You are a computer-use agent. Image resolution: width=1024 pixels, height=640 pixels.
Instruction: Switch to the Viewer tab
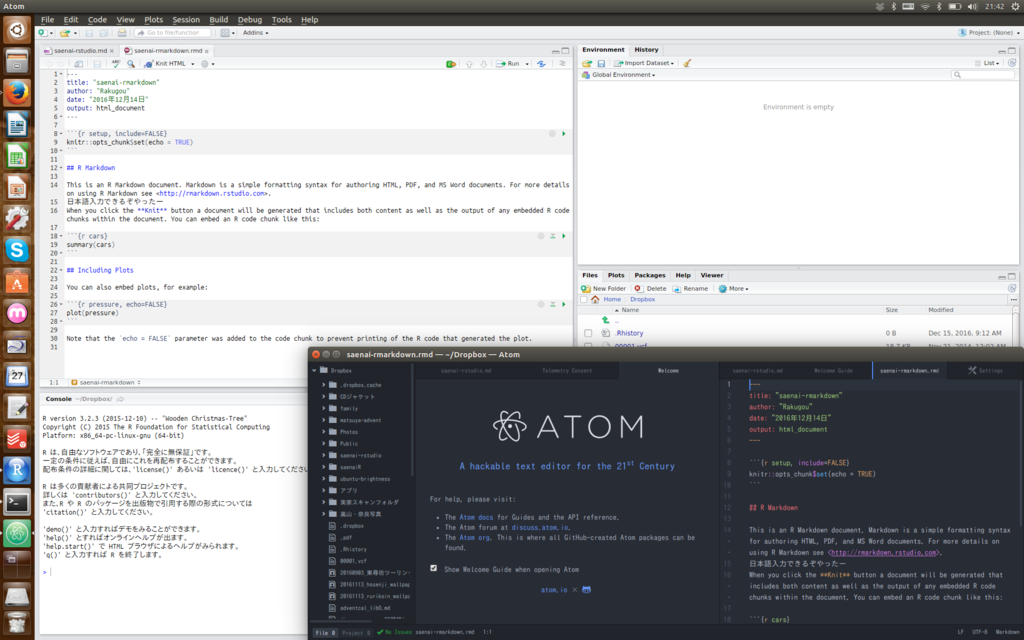pos(712,276)
